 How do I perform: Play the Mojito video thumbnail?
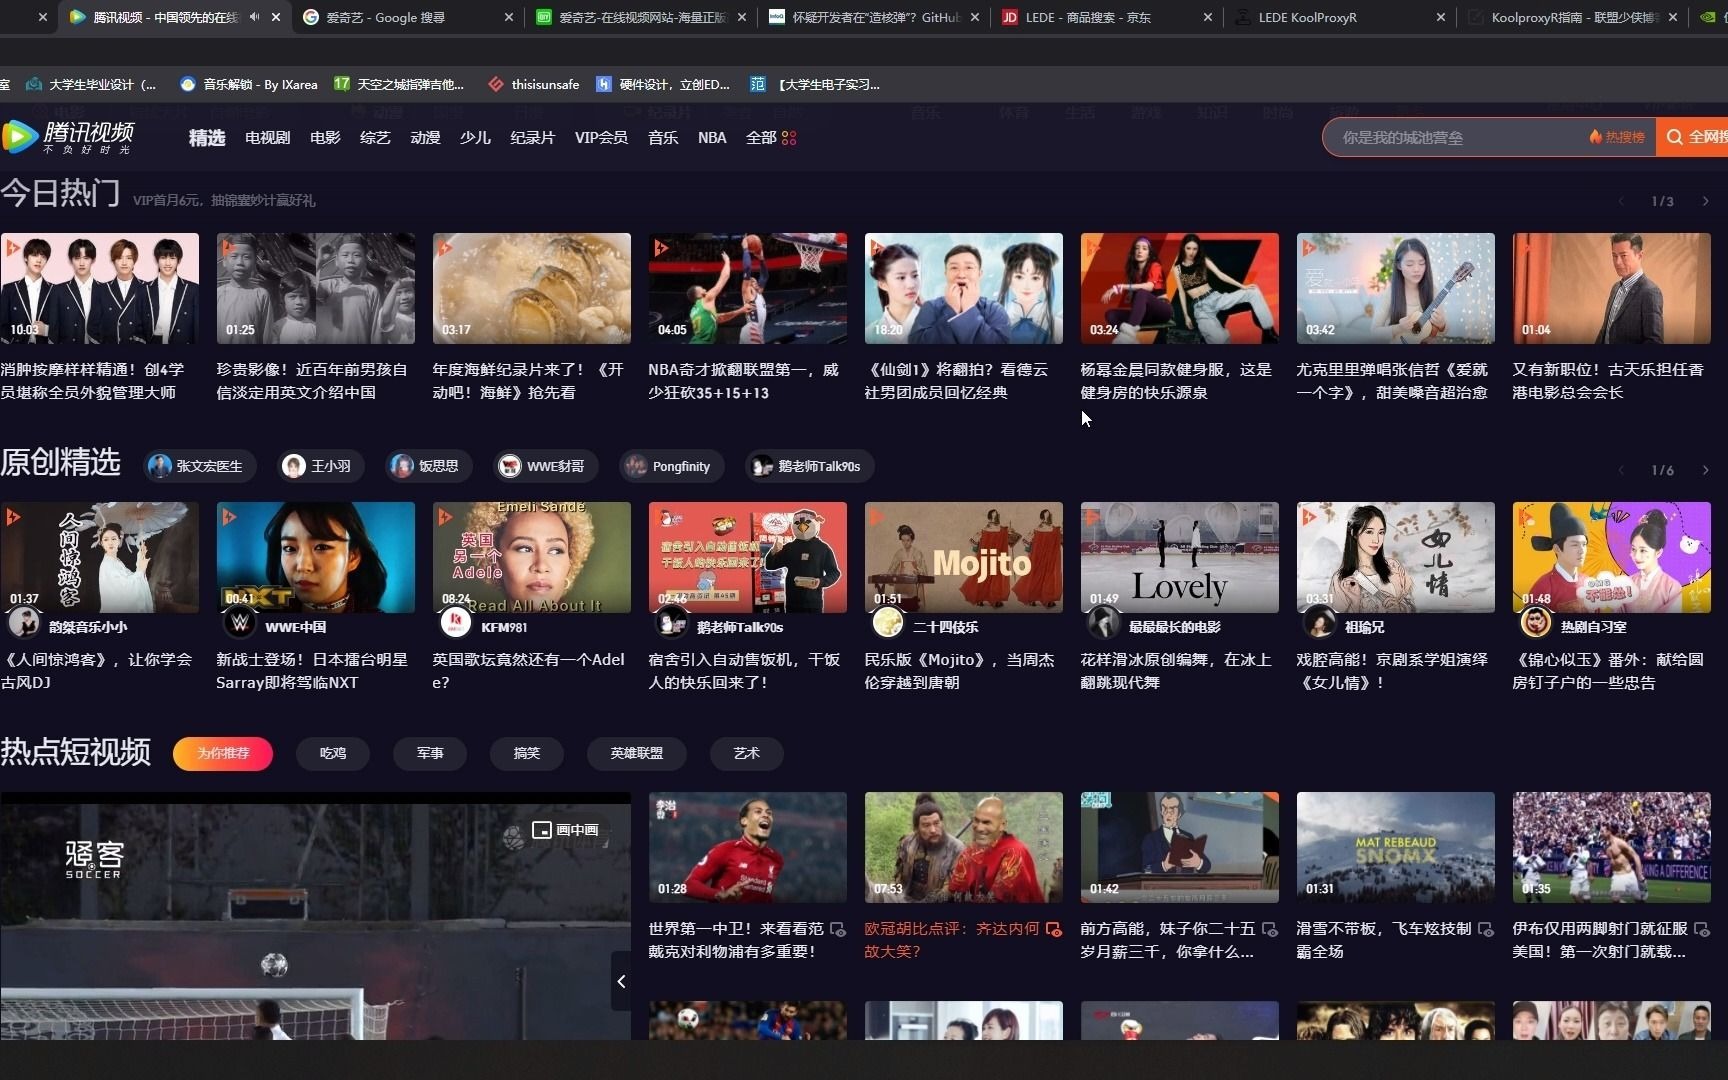pyautogui.click(x=963, y=557)
